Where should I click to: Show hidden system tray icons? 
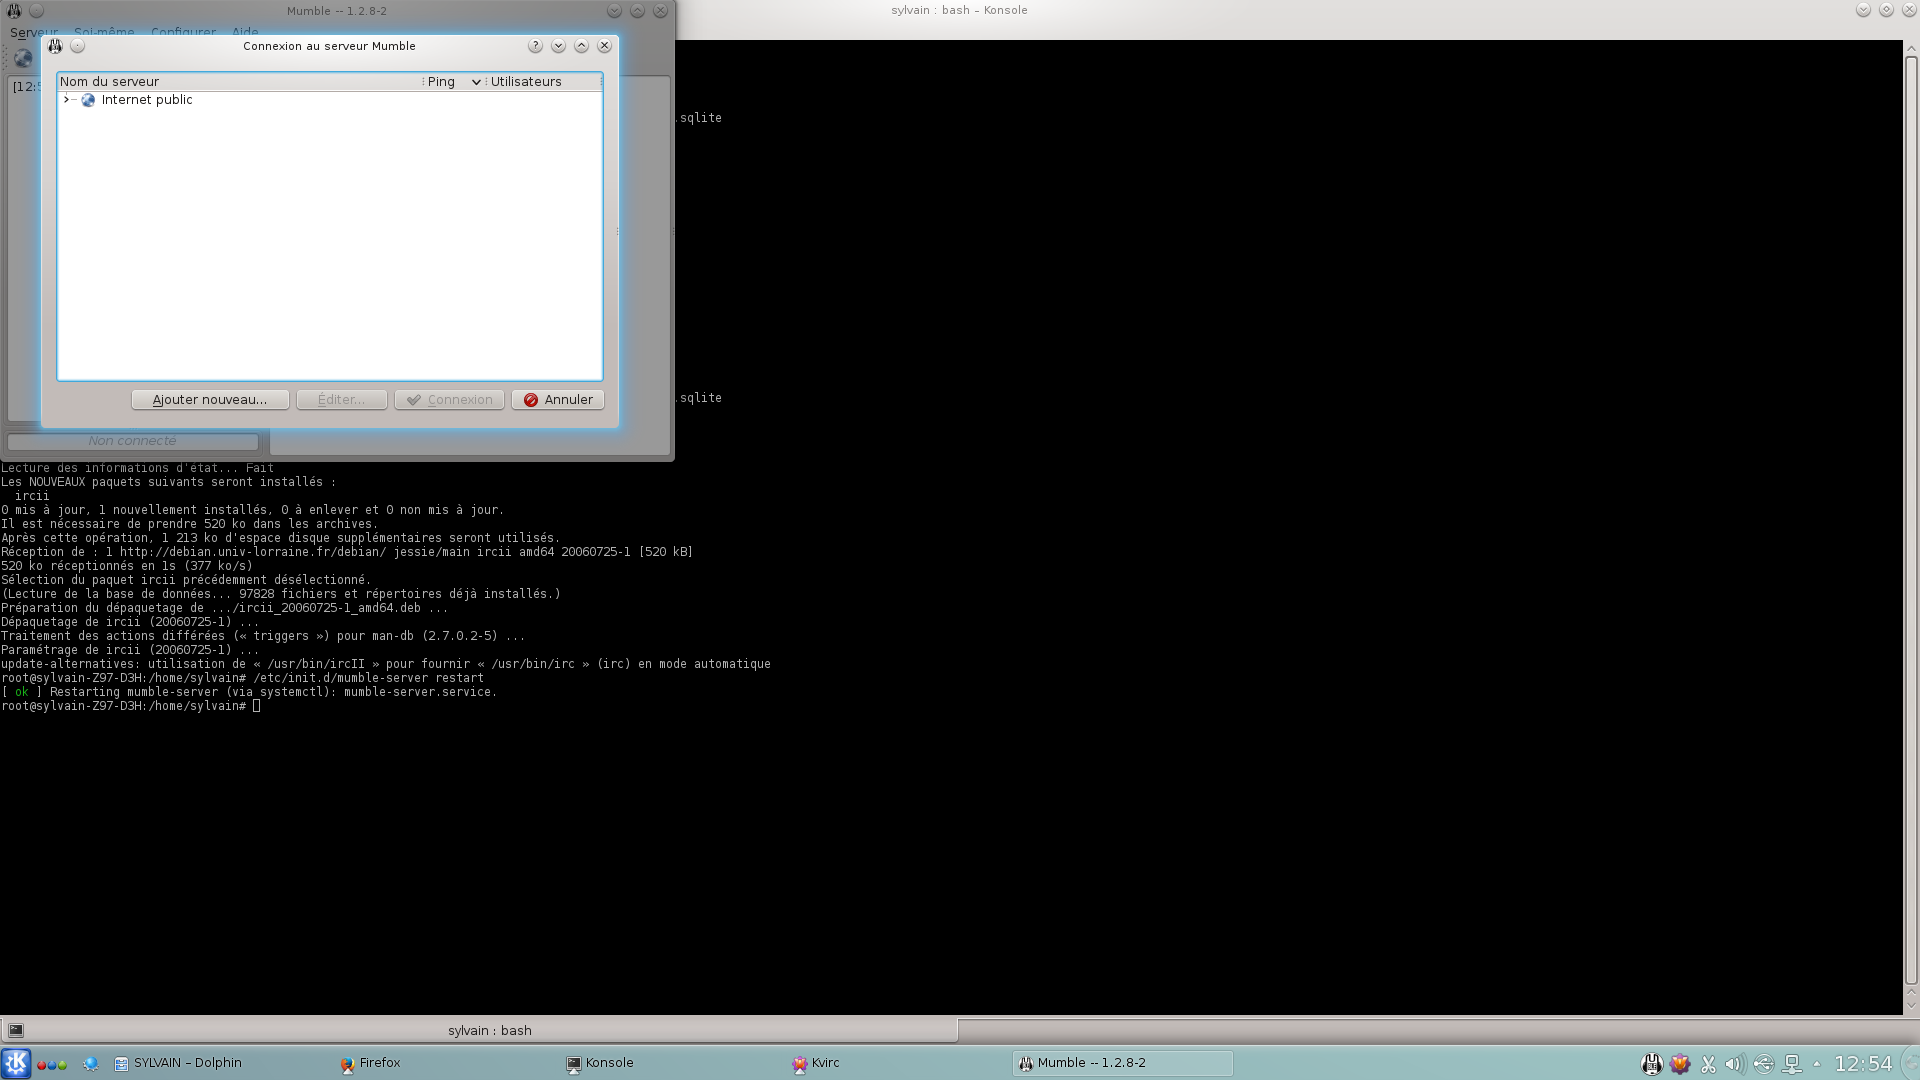click(1817, 1064)
